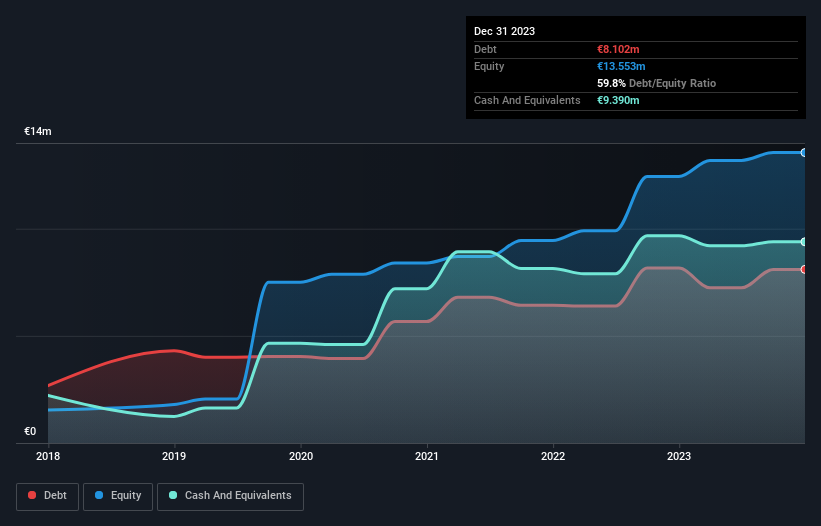This screenshot has height=526, width=821.
Task: Click the 2019 x-axis label
Action: (174, 456)
